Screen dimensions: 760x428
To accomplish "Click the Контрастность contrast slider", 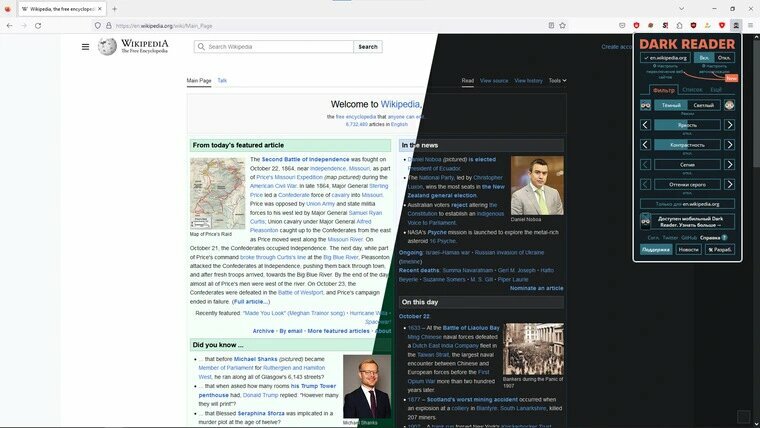I will (x=687, y=145).
